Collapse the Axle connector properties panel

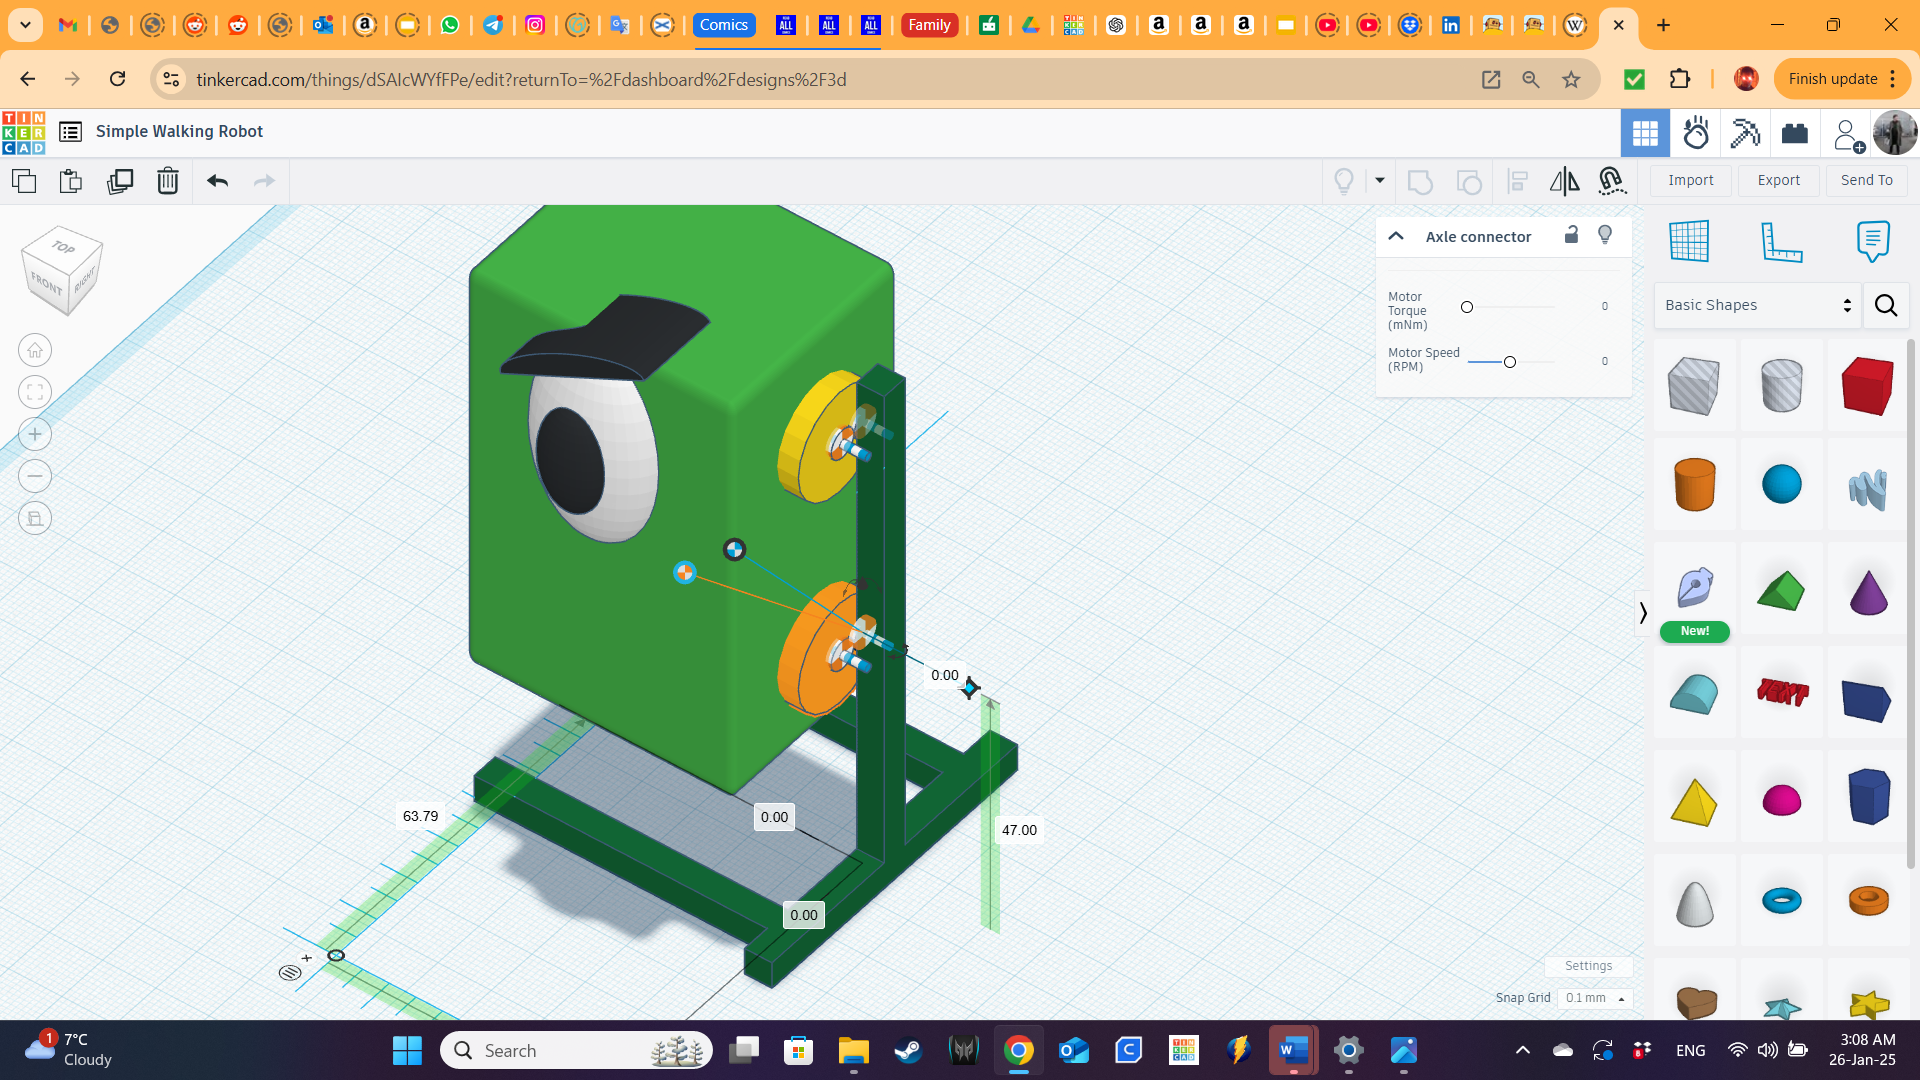1396,236
